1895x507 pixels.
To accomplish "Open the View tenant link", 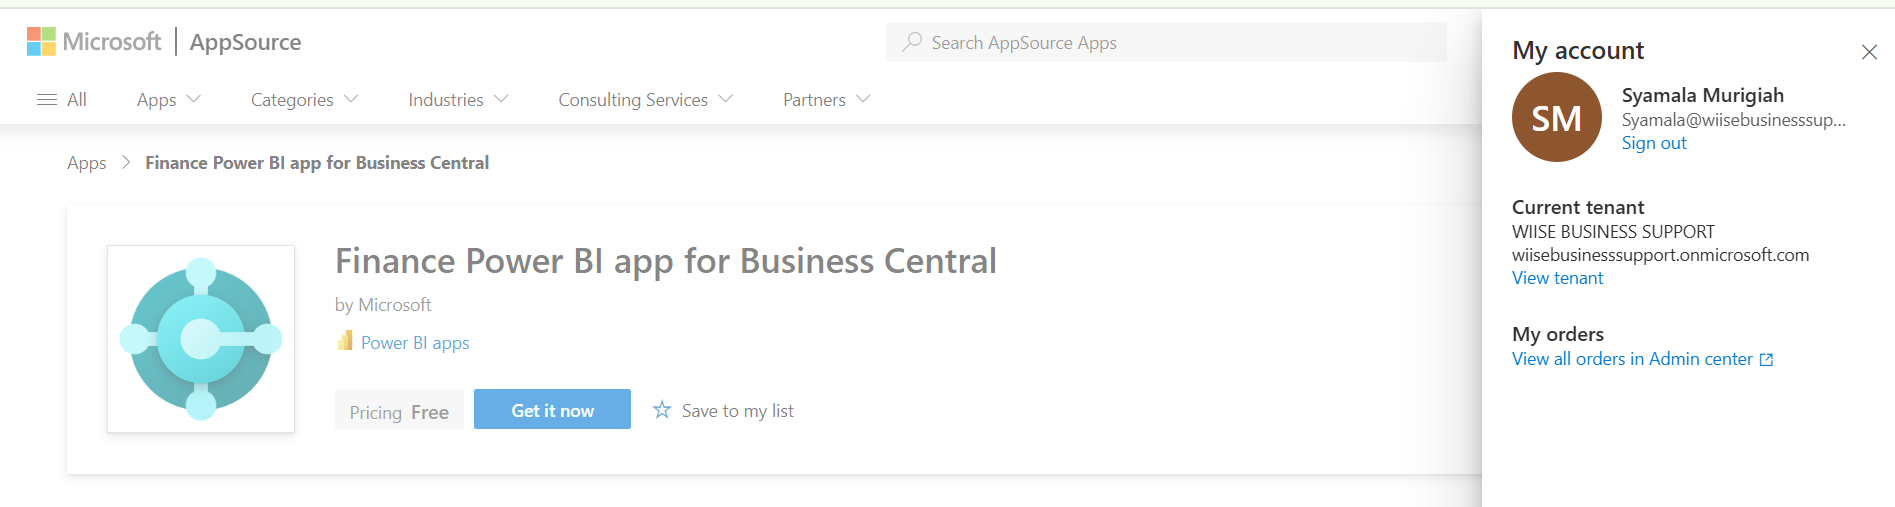I will pos(1557,278).
